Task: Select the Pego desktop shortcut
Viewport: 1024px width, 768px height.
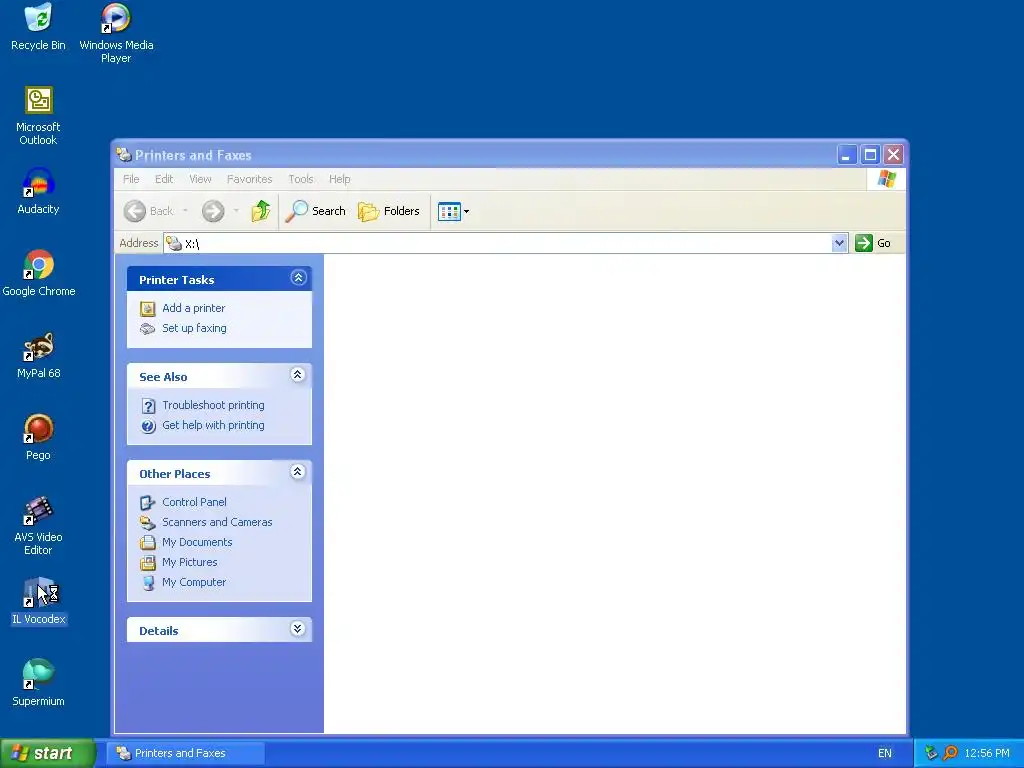Action: pyautogui.click(x=38, y=437)
